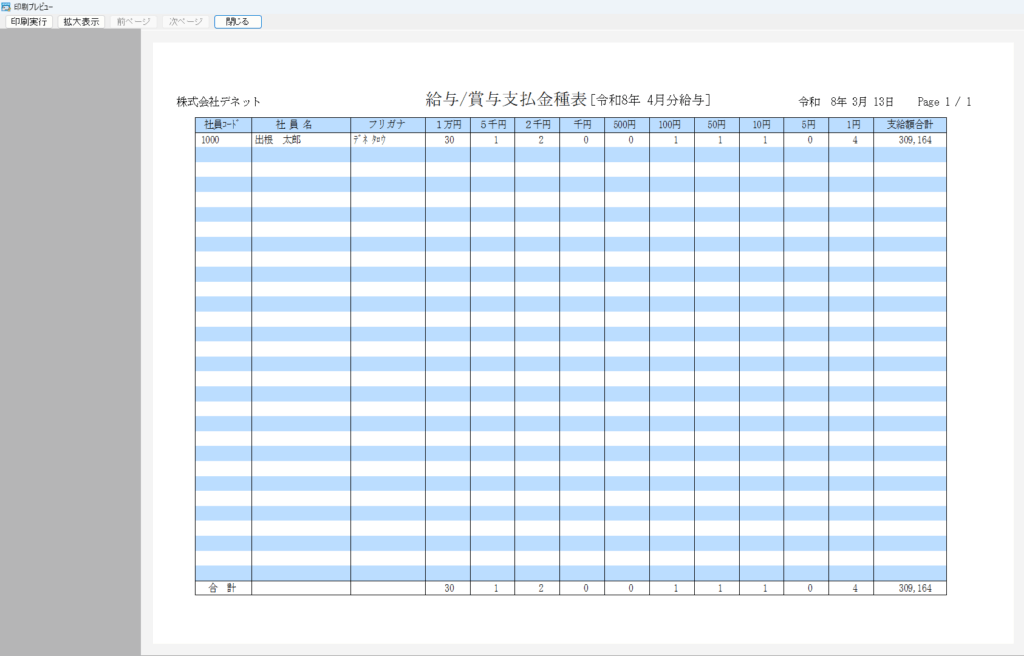The width and height of the screenshot is (1024, 656).
Task: Click the company name 株式会社デネット
Action: pyautogui.click(x=219, y=101)
